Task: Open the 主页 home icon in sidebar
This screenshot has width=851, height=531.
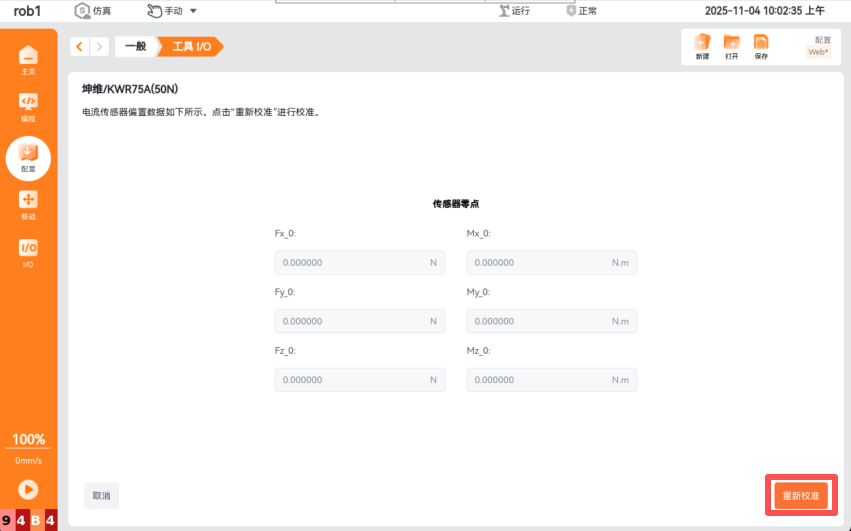Action: click(x=28, y=58)
